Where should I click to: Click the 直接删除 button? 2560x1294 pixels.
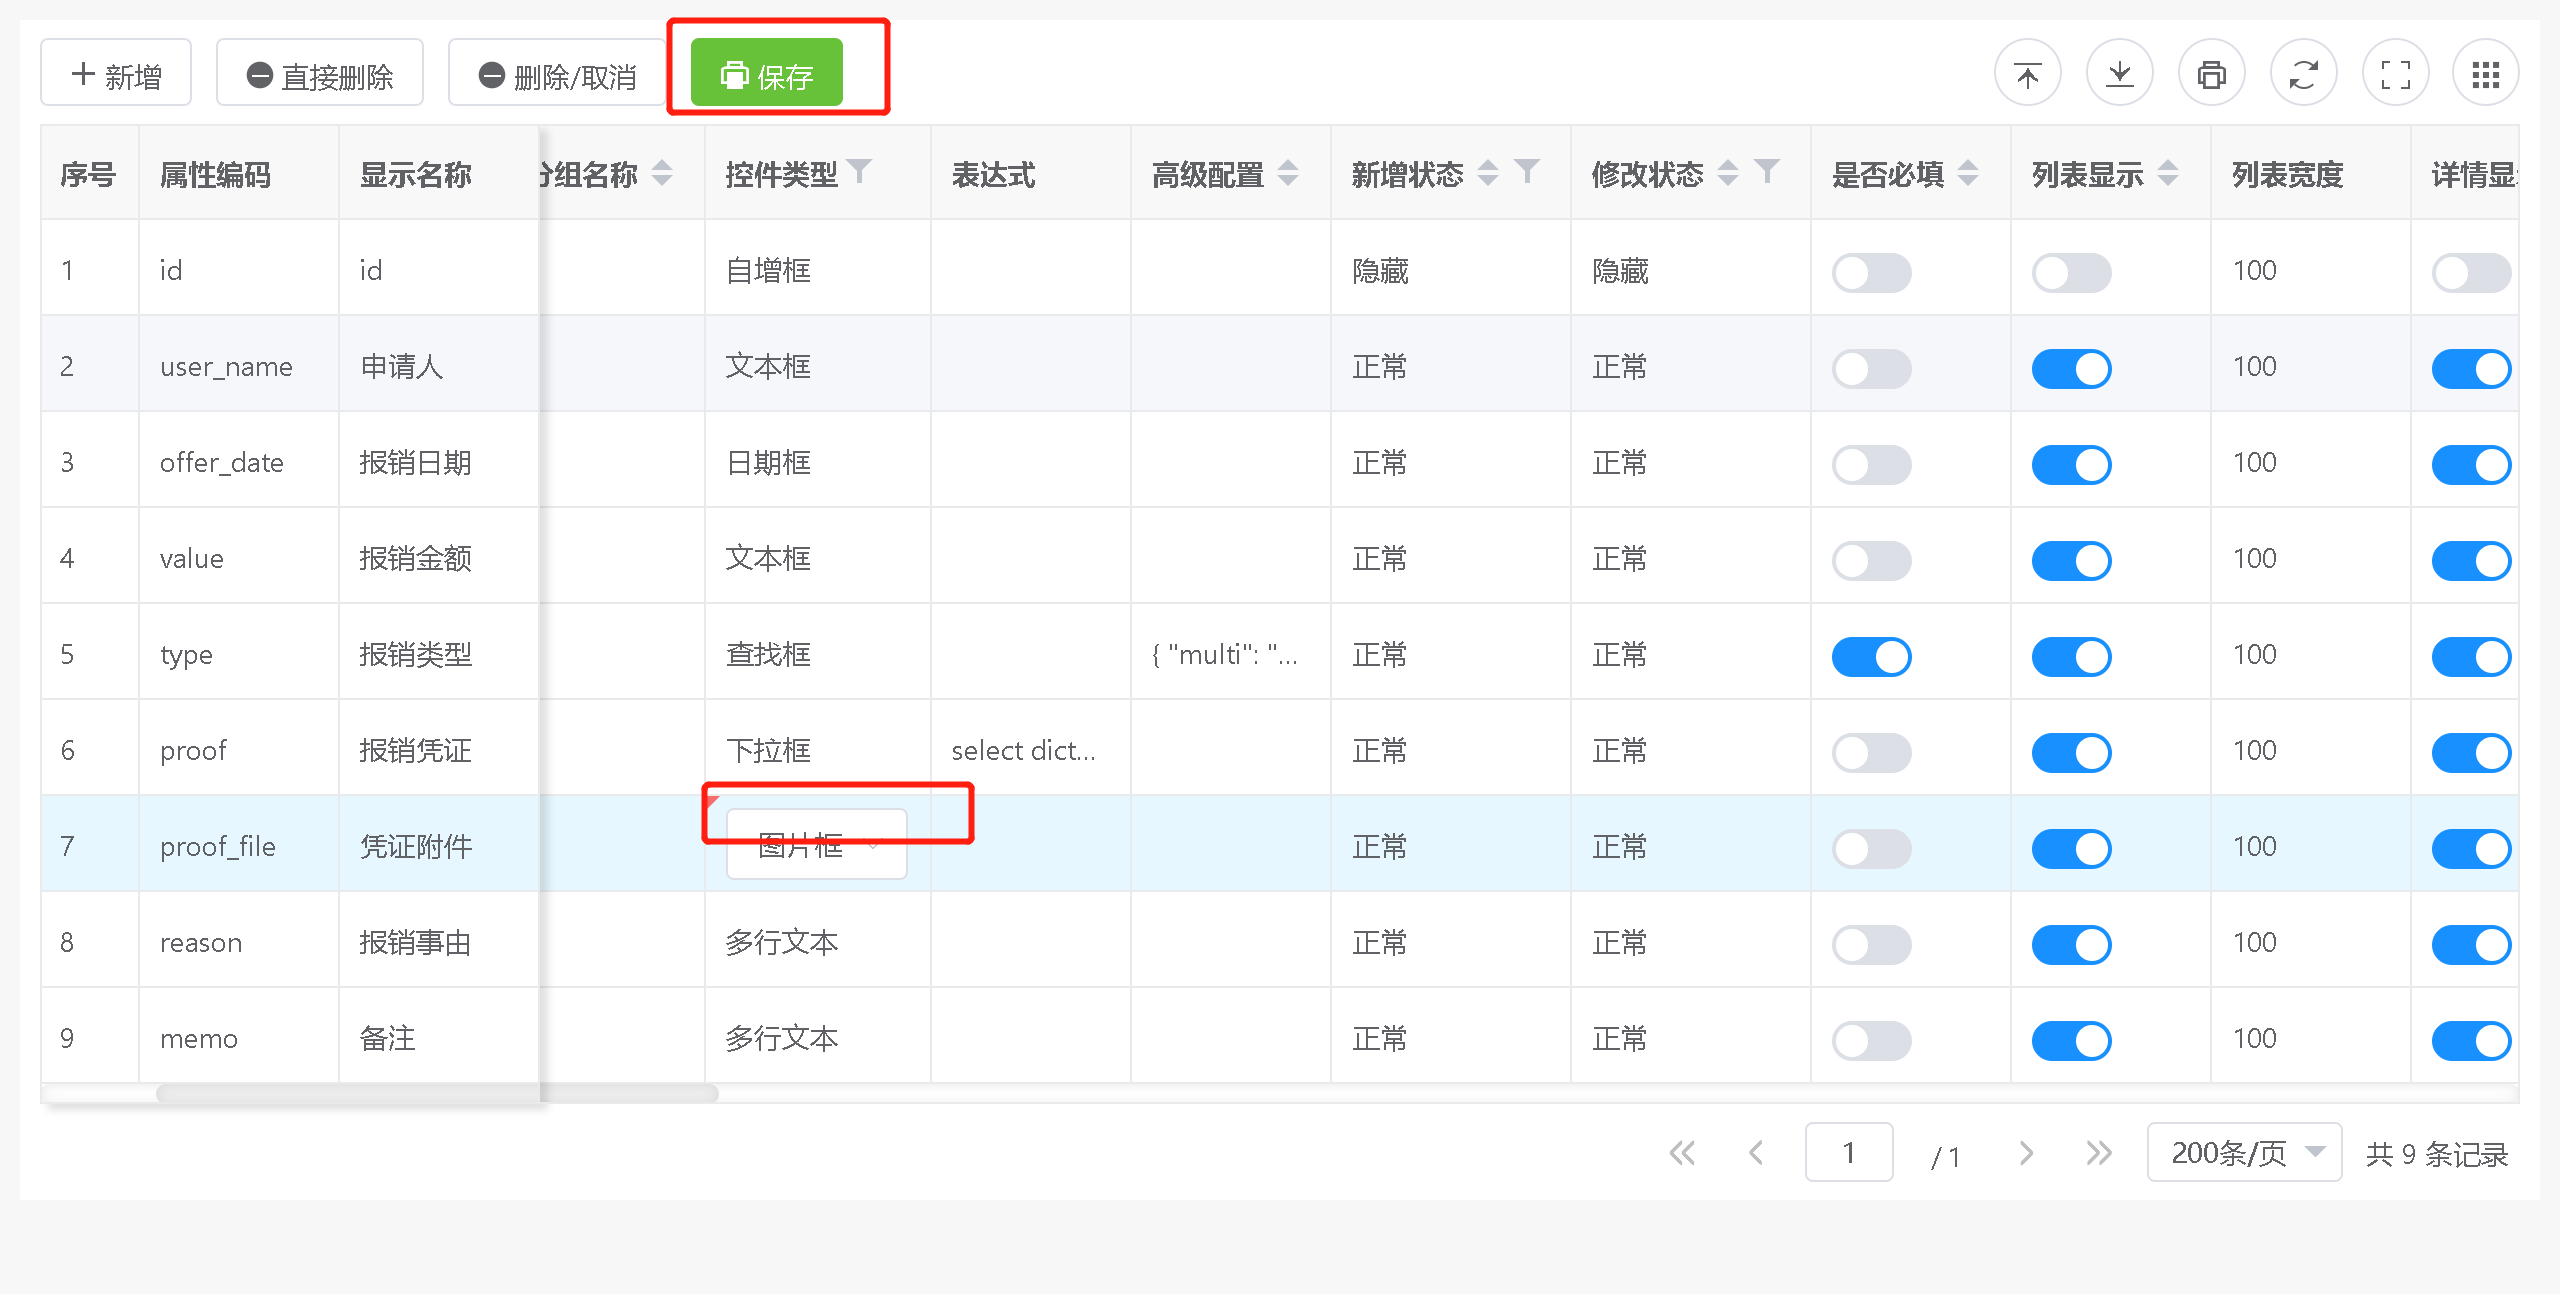tap(320, 73)
